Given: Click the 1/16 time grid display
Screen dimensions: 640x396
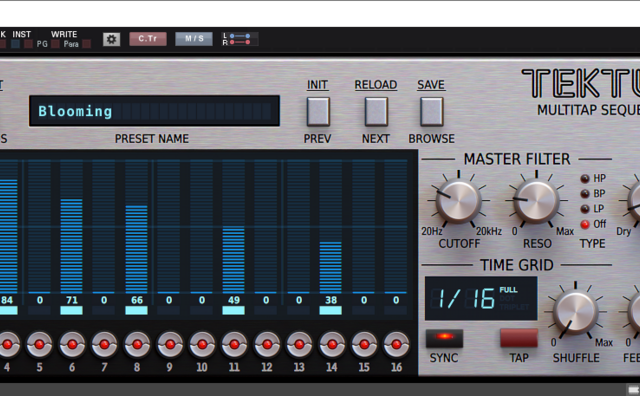Looking at the screenshot, I should click(481, 298).
